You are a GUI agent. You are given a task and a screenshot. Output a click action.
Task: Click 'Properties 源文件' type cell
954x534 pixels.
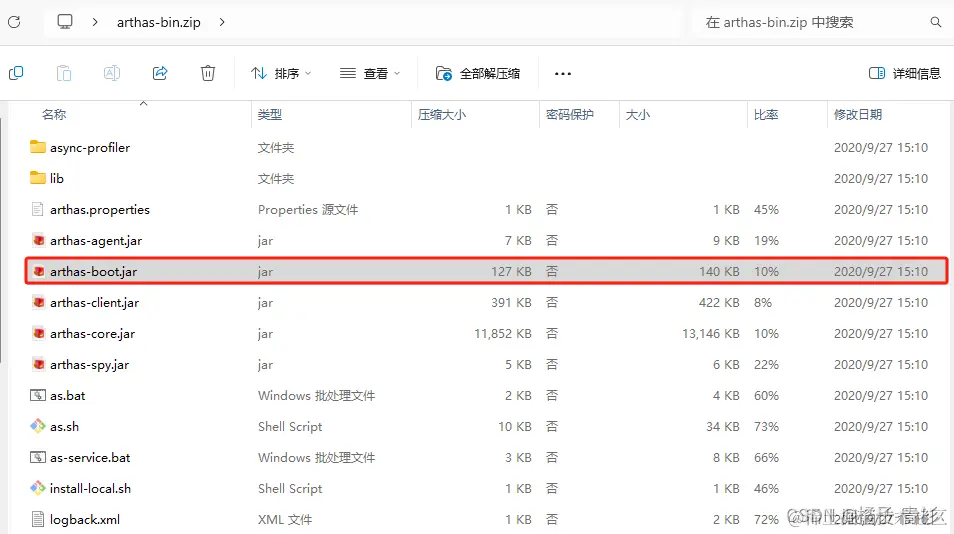[308, 210]
